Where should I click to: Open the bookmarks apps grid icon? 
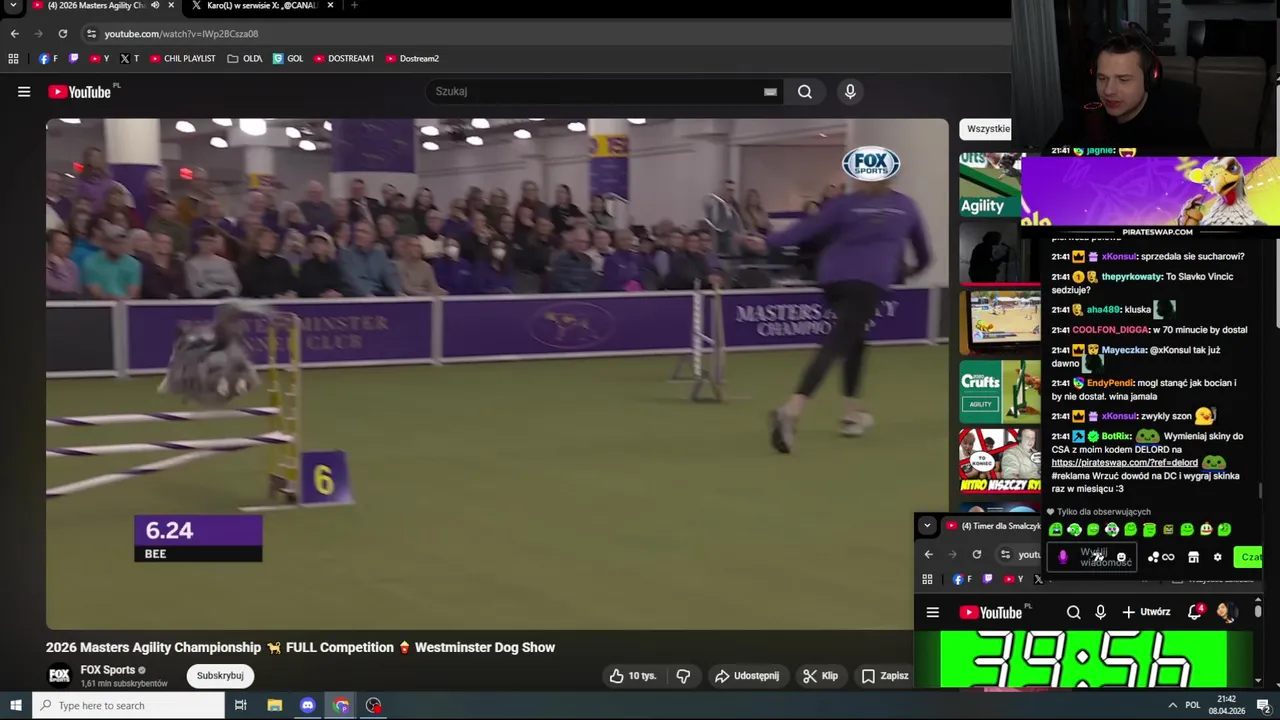(13, 59)
